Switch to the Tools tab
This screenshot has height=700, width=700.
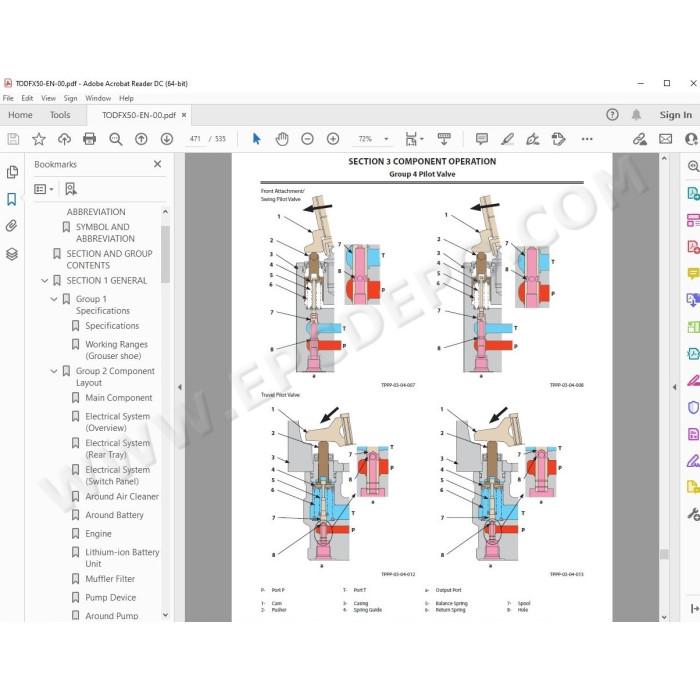coord(60,115)
